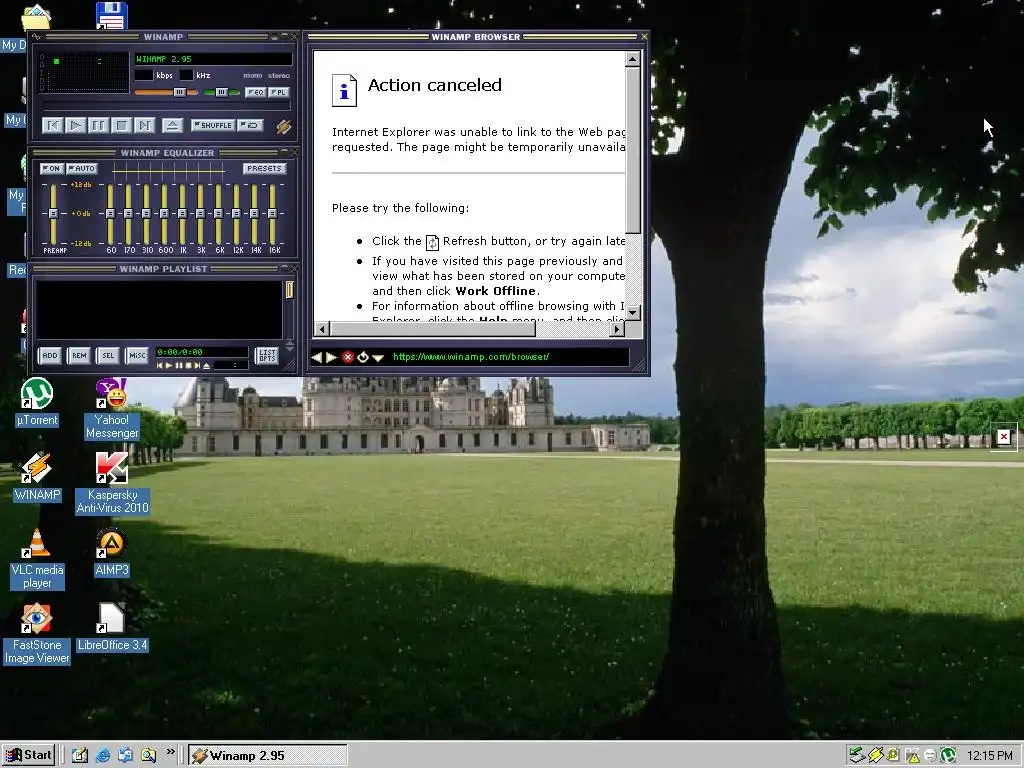Click the 60 Hz equalizer band slider
Viewport: 1024px width, 768px height.
[x=110, y=214]
